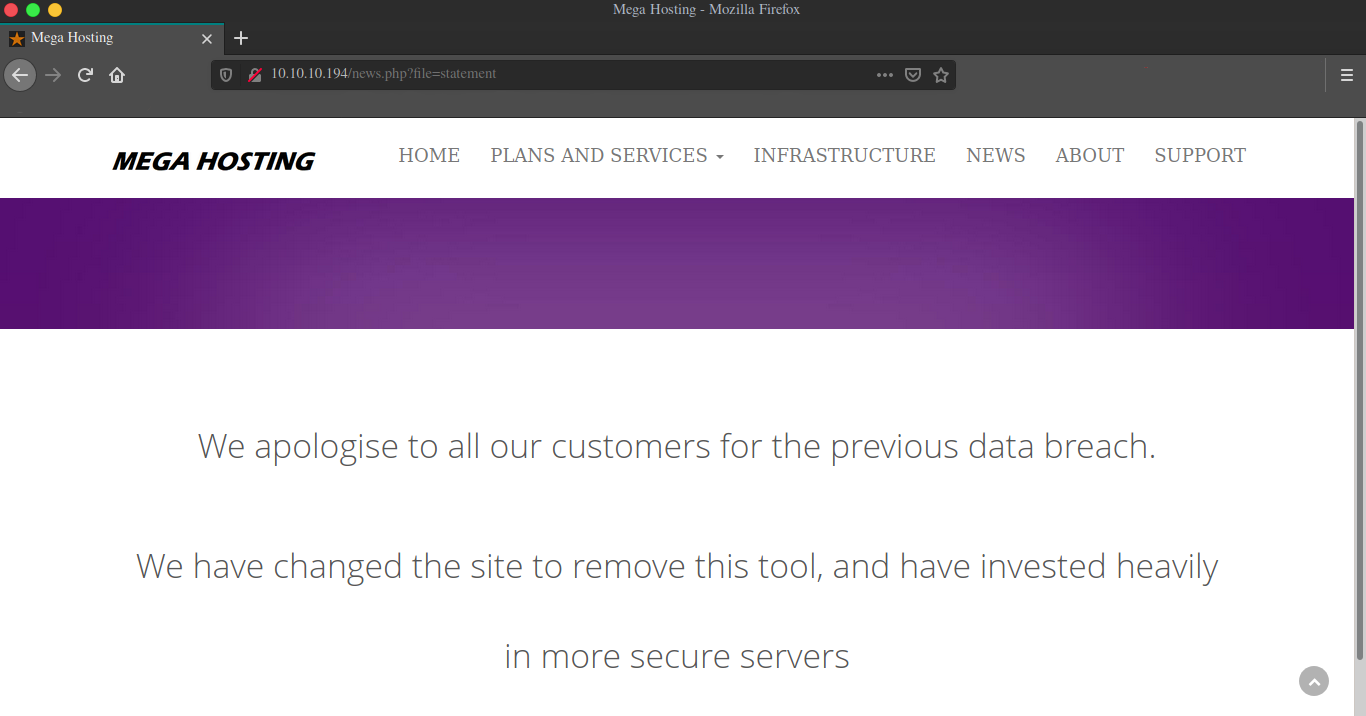View insecure connection padlock details
This screenshot has width=1366, height=716.
[x=255, y=74]
